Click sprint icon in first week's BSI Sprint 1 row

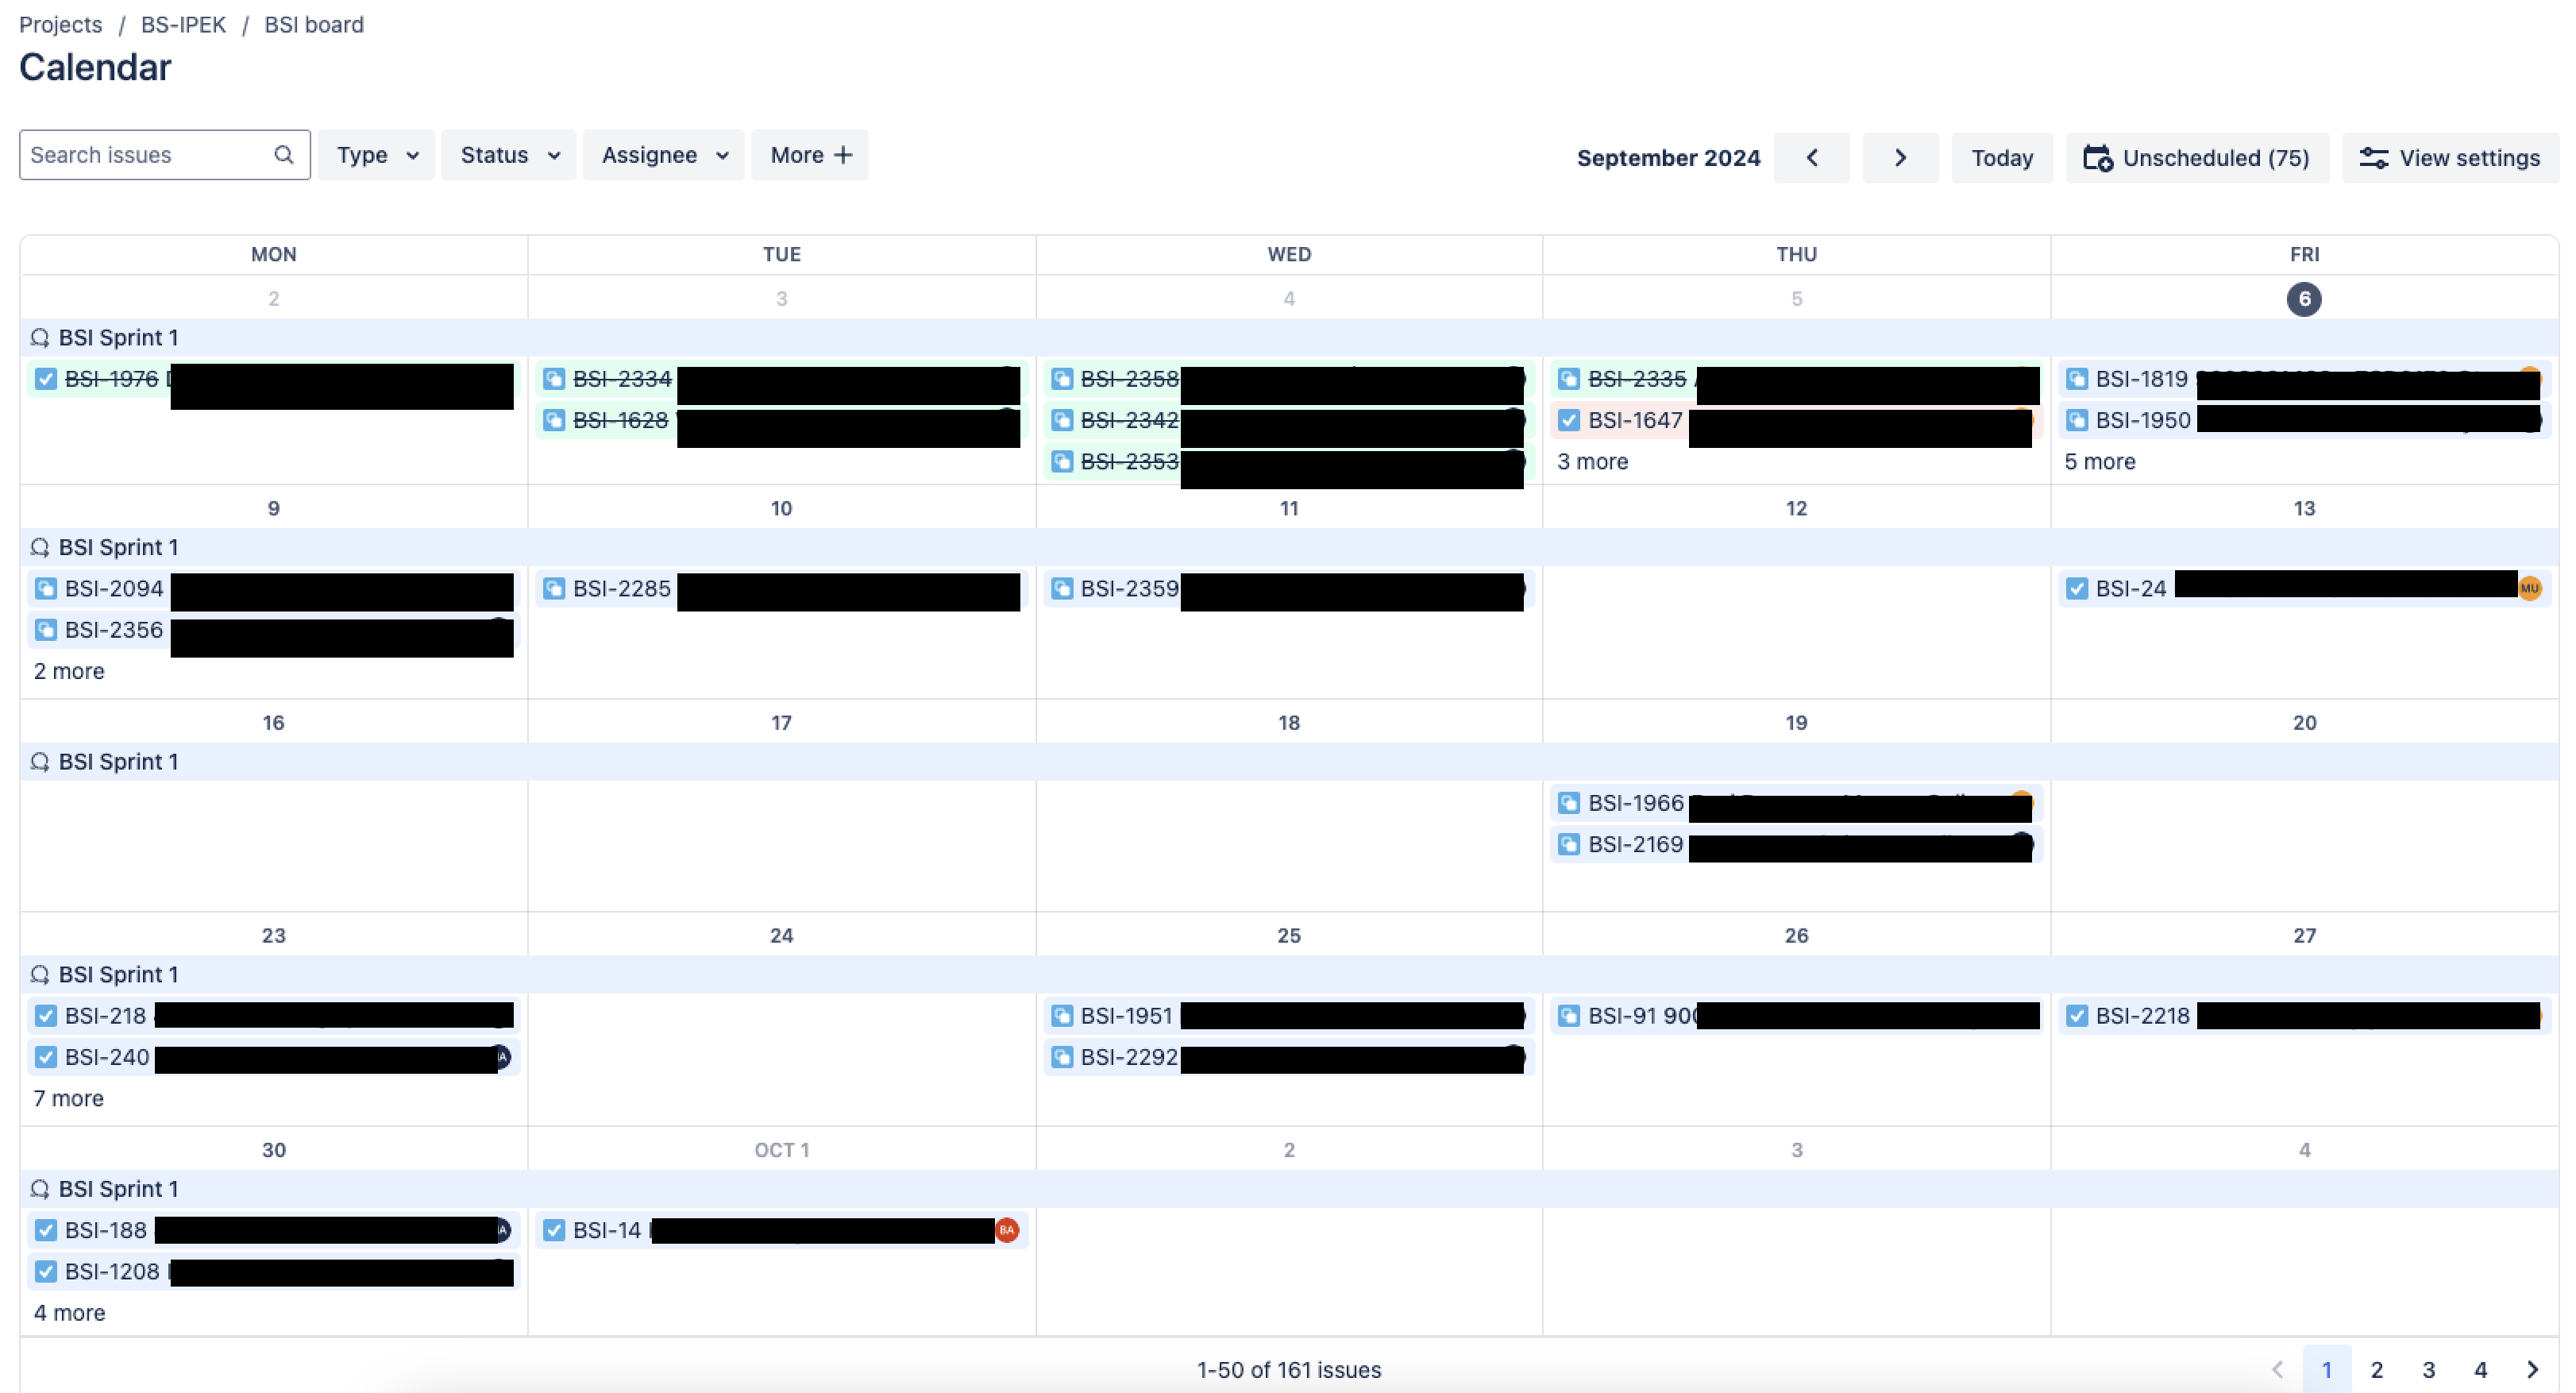coord(40,338)
